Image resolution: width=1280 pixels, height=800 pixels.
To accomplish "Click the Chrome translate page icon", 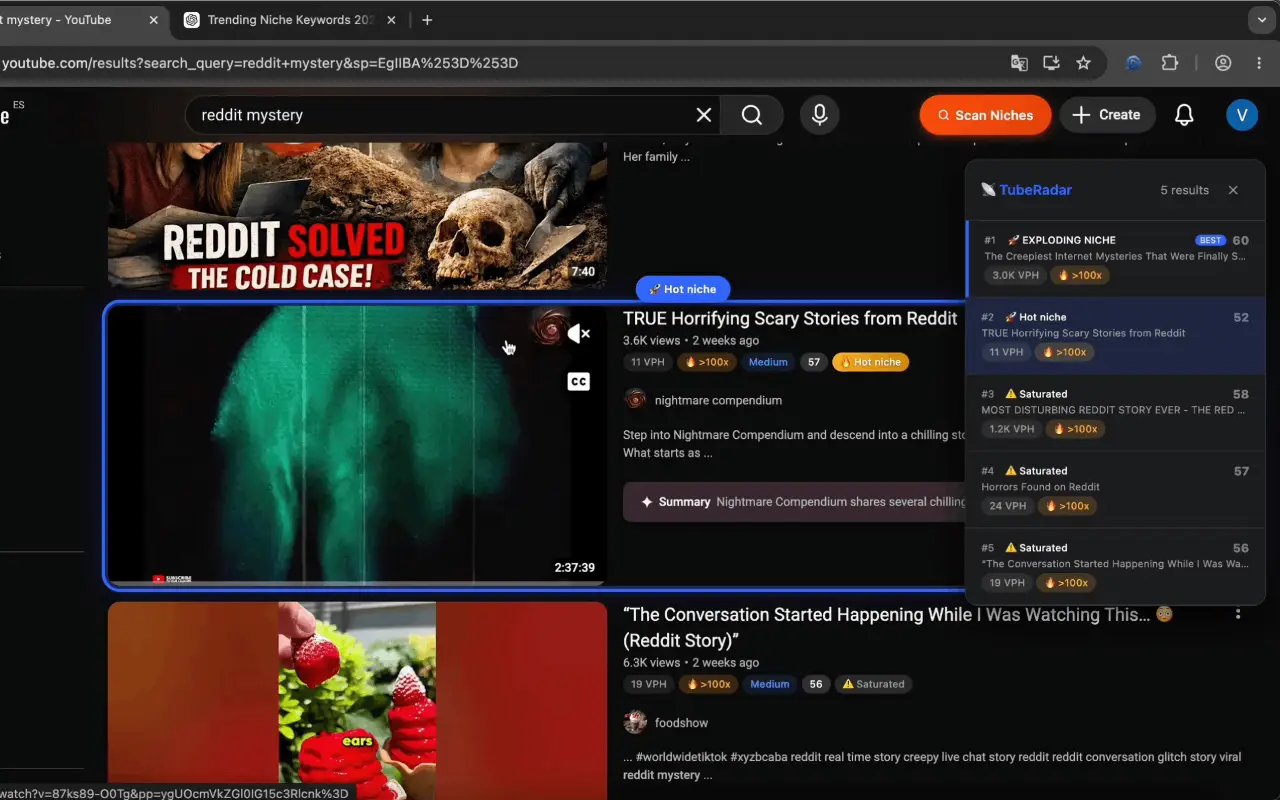I will coord(1019,63).
